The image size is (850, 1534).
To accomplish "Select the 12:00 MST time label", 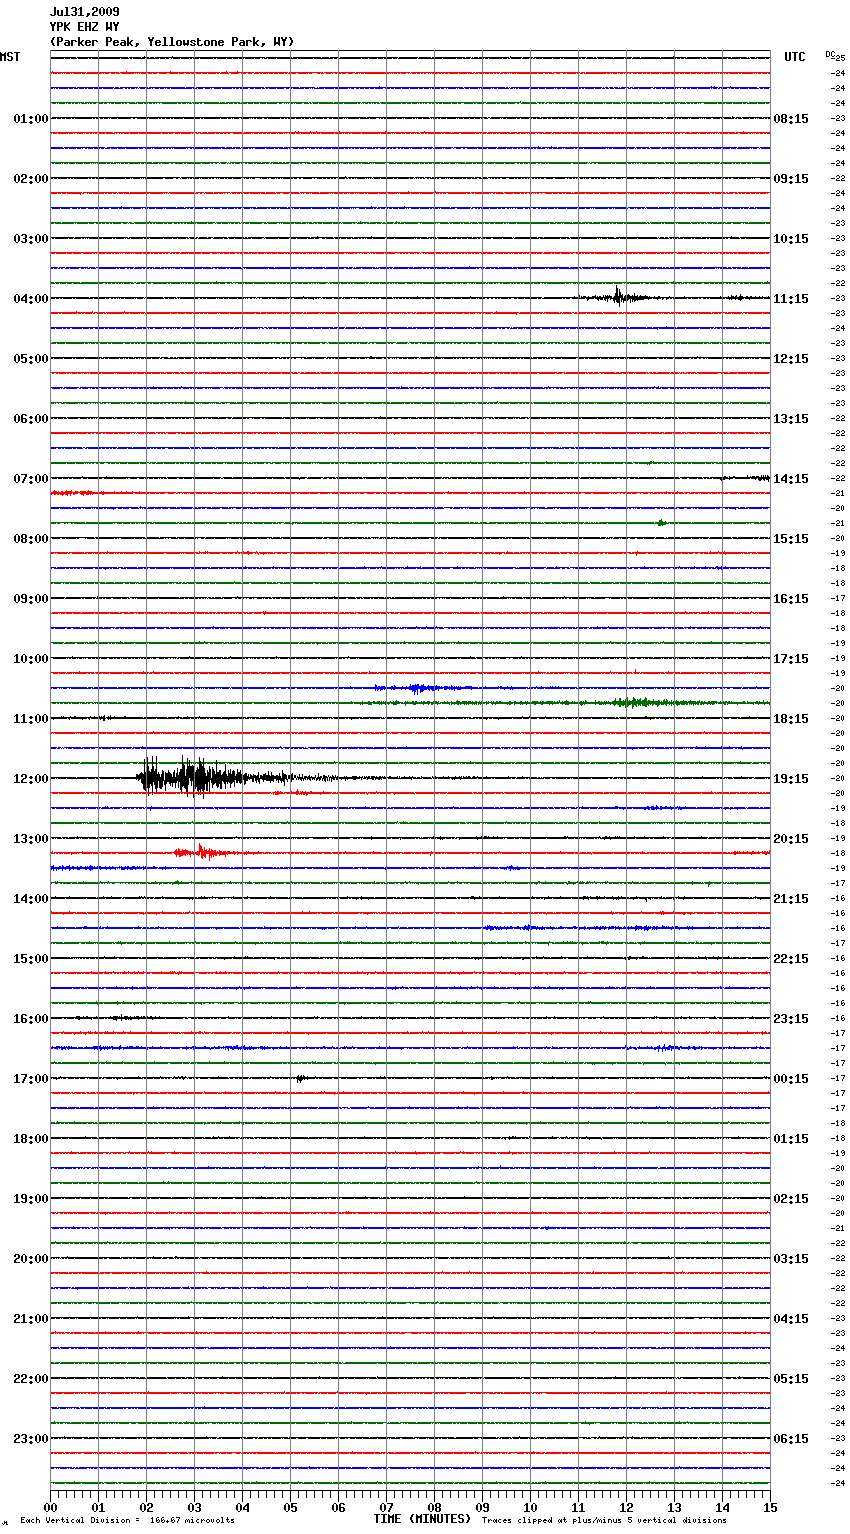I will (x=30, y=779).
